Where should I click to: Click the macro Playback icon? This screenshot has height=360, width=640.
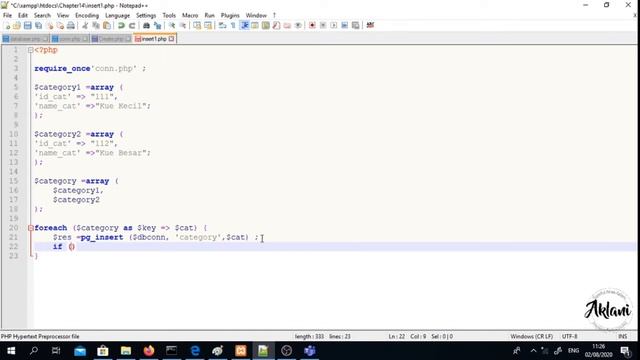[x=334, y=26]
